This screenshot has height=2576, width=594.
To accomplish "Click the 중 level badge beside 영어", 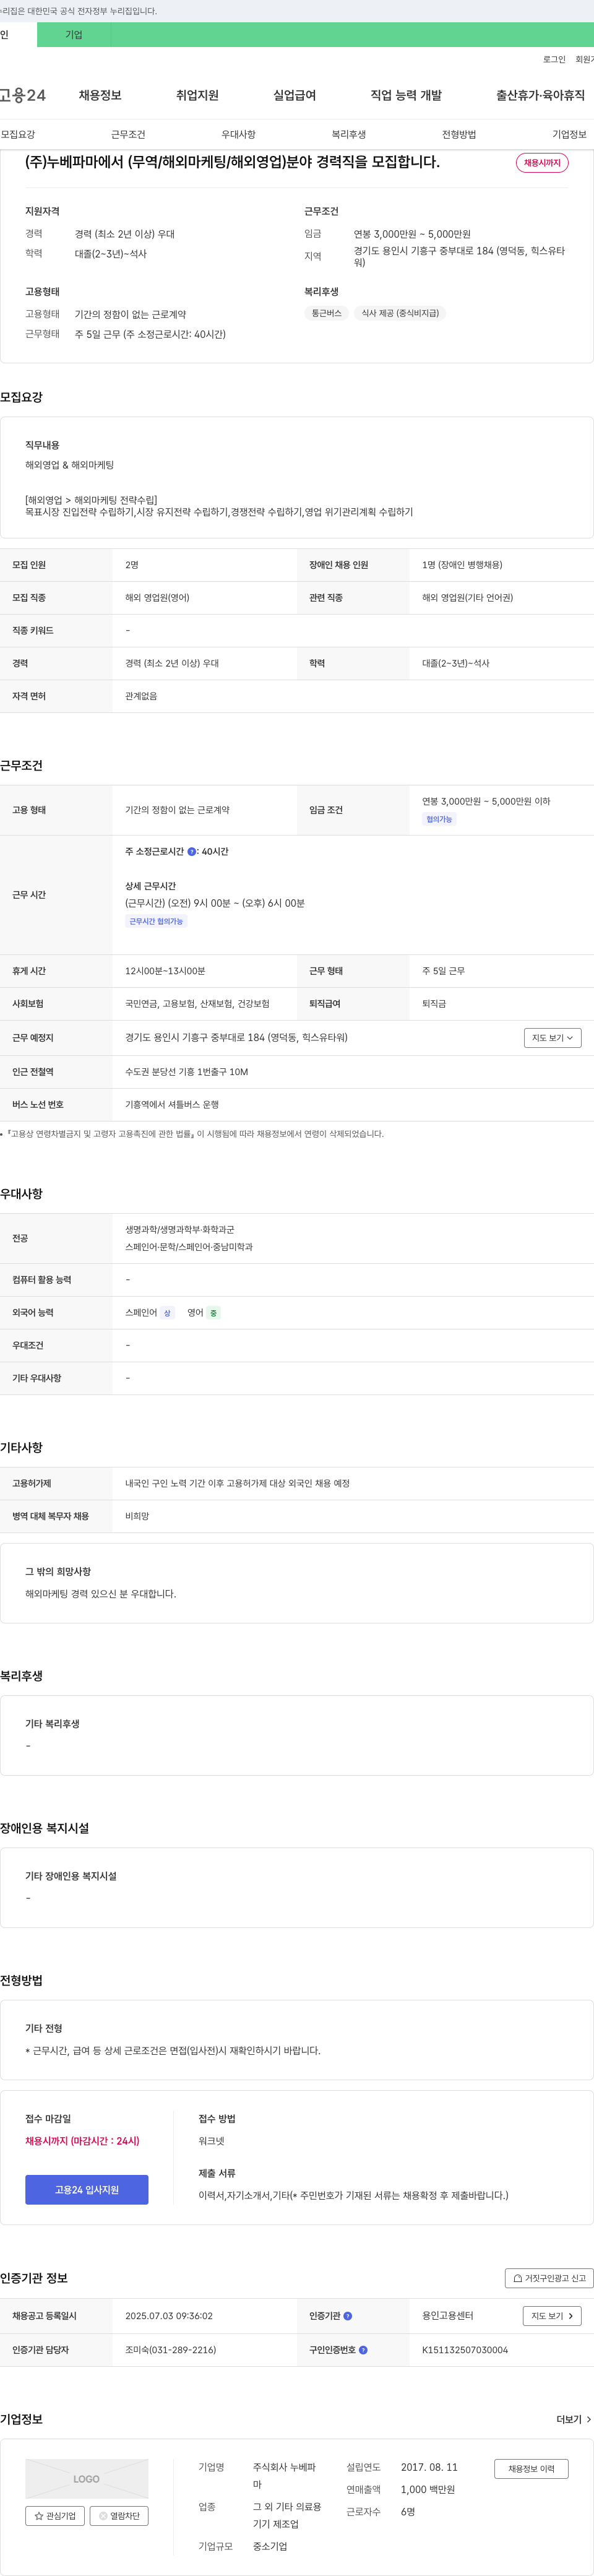I will (213, 1313).
